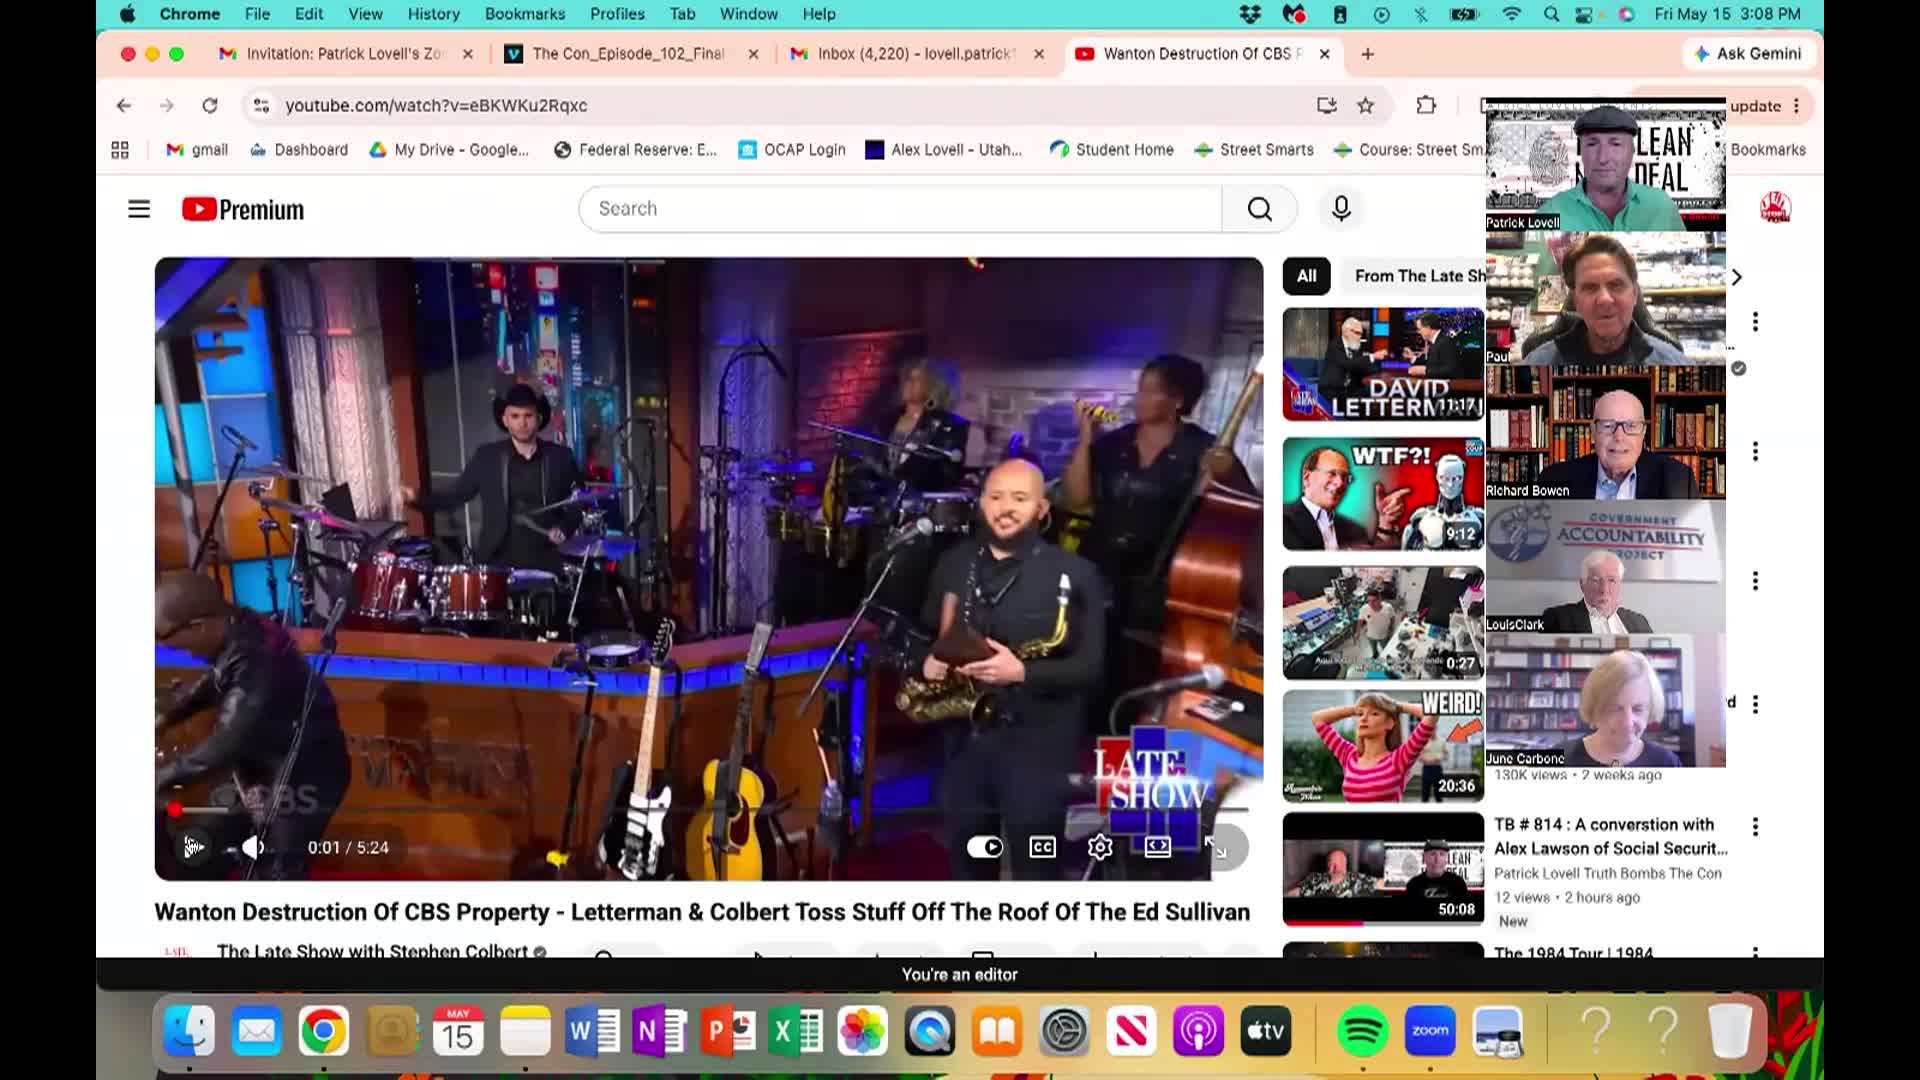The image size is (1920, 1080).
Task: Click the YouTube search magnifier button
Action: [x=1260, y=209]
